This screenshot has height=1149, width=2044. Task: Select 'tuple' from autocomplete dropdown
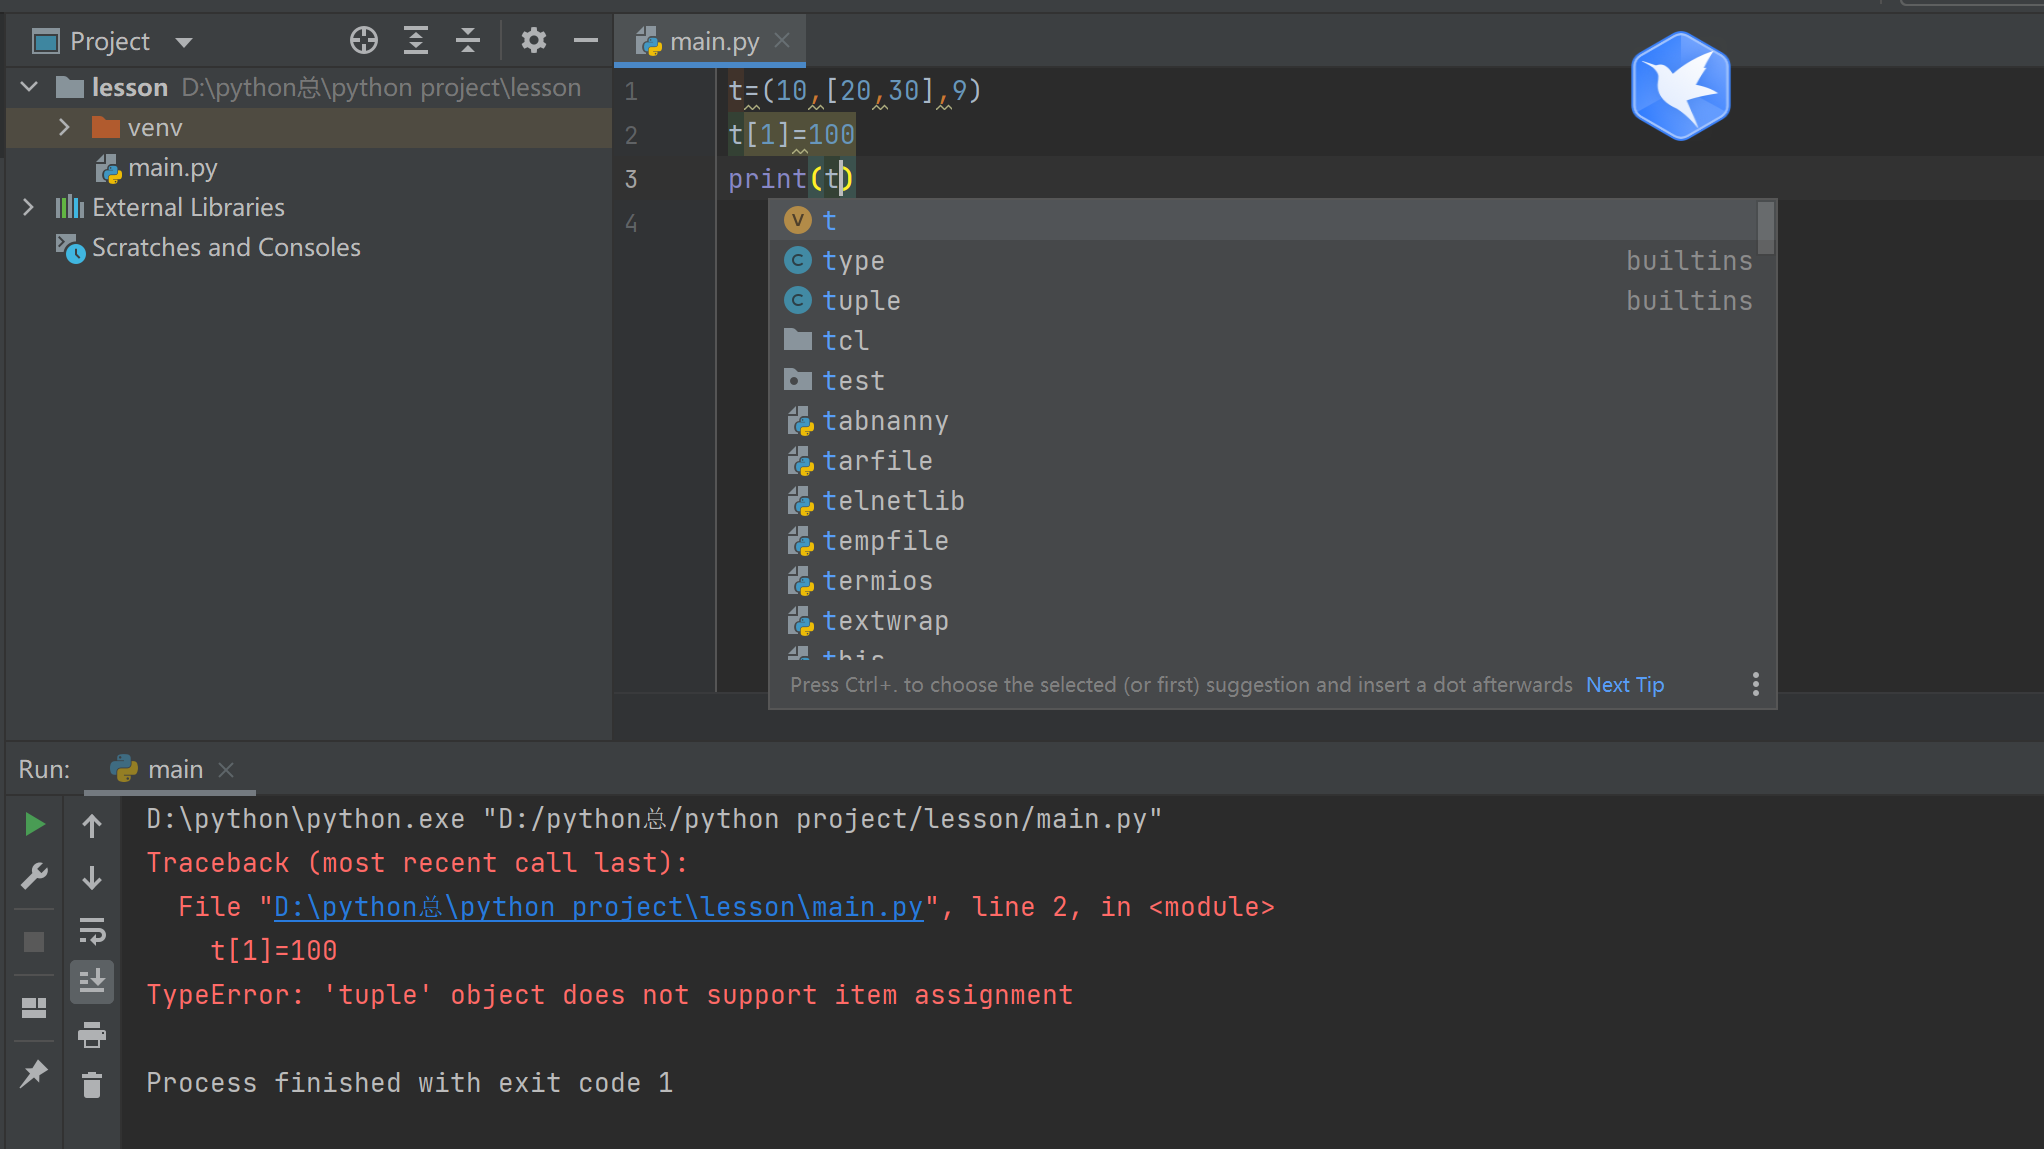pos(861,299)
